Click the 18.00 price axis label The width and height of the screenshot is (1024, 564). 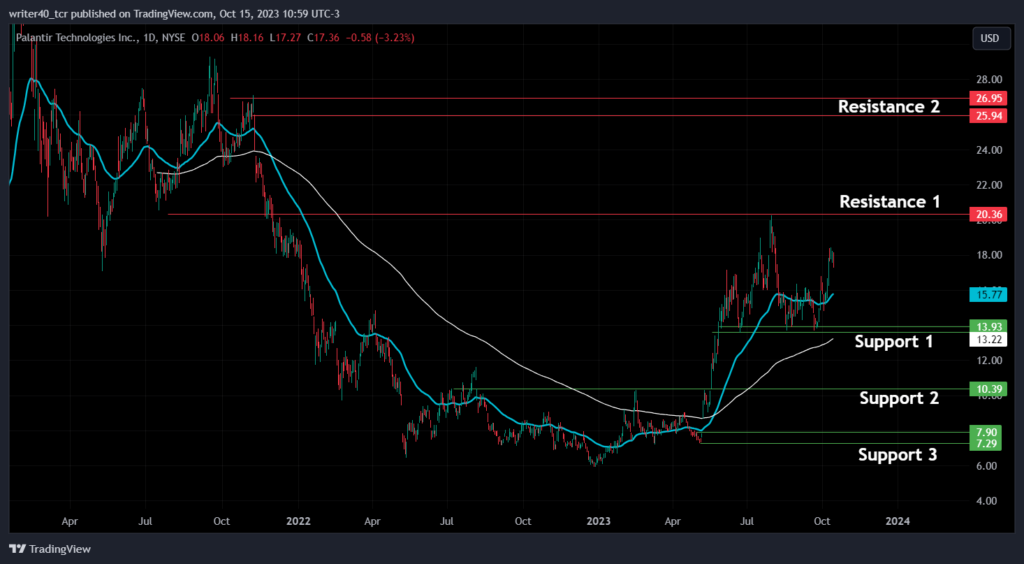click(x=988, y=255)
